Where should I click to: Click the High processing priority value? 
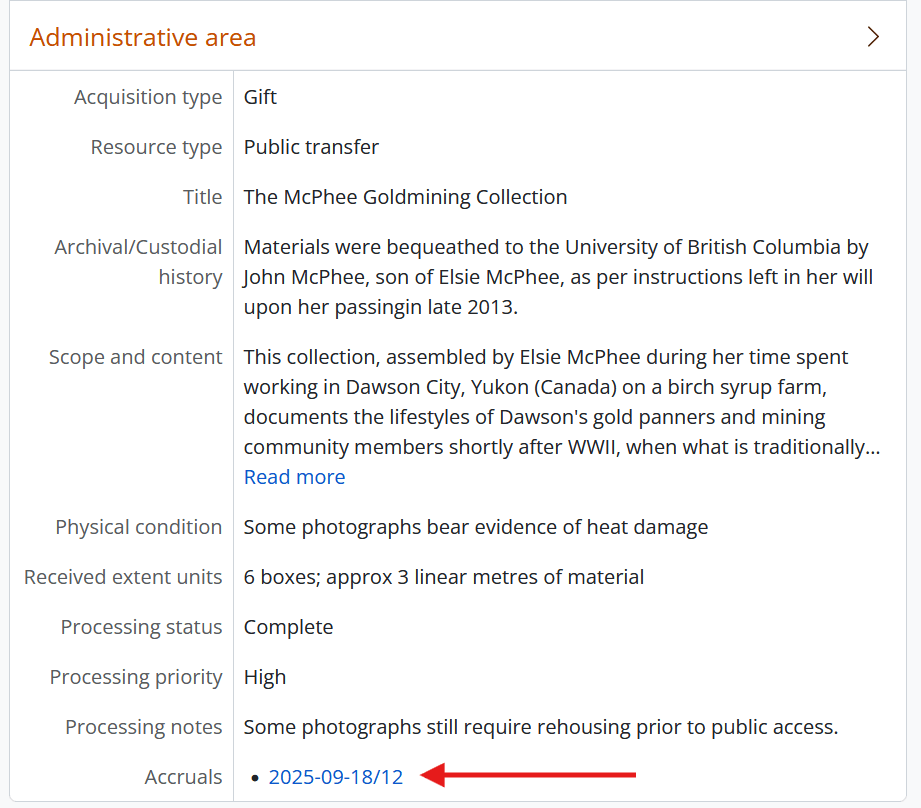[265, 677]
